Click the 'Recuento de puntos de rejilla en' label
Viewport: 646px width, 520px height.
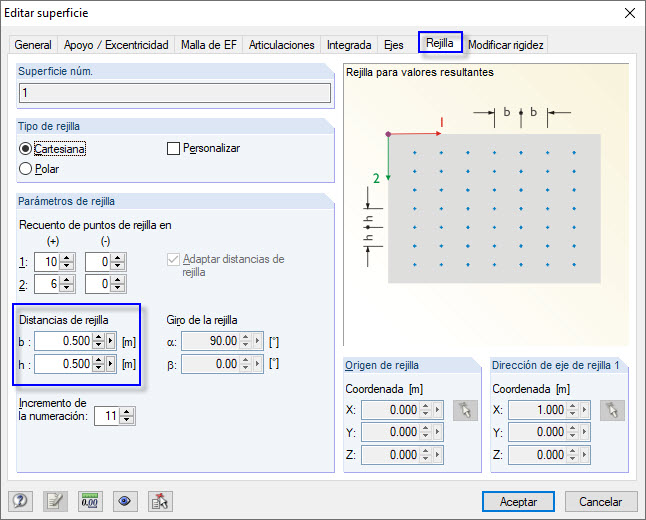95,225
